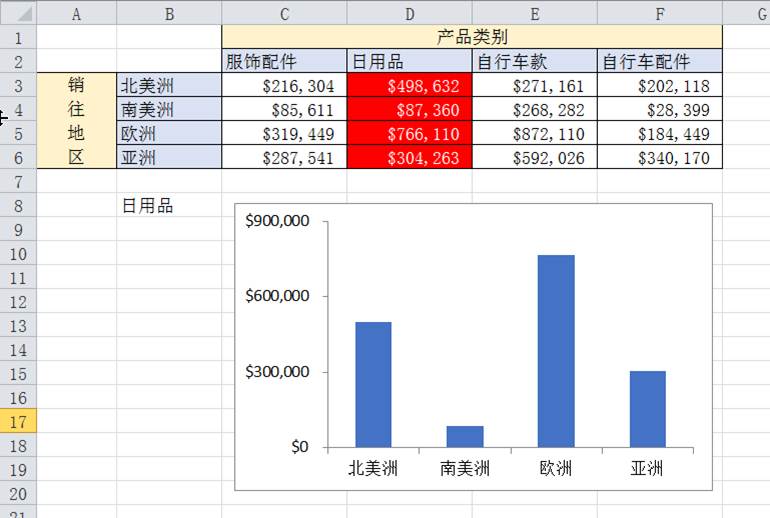Select the 北美洲 row label cell
The height and width of the screenshot is (518, 770).
(x=168, y=86)
